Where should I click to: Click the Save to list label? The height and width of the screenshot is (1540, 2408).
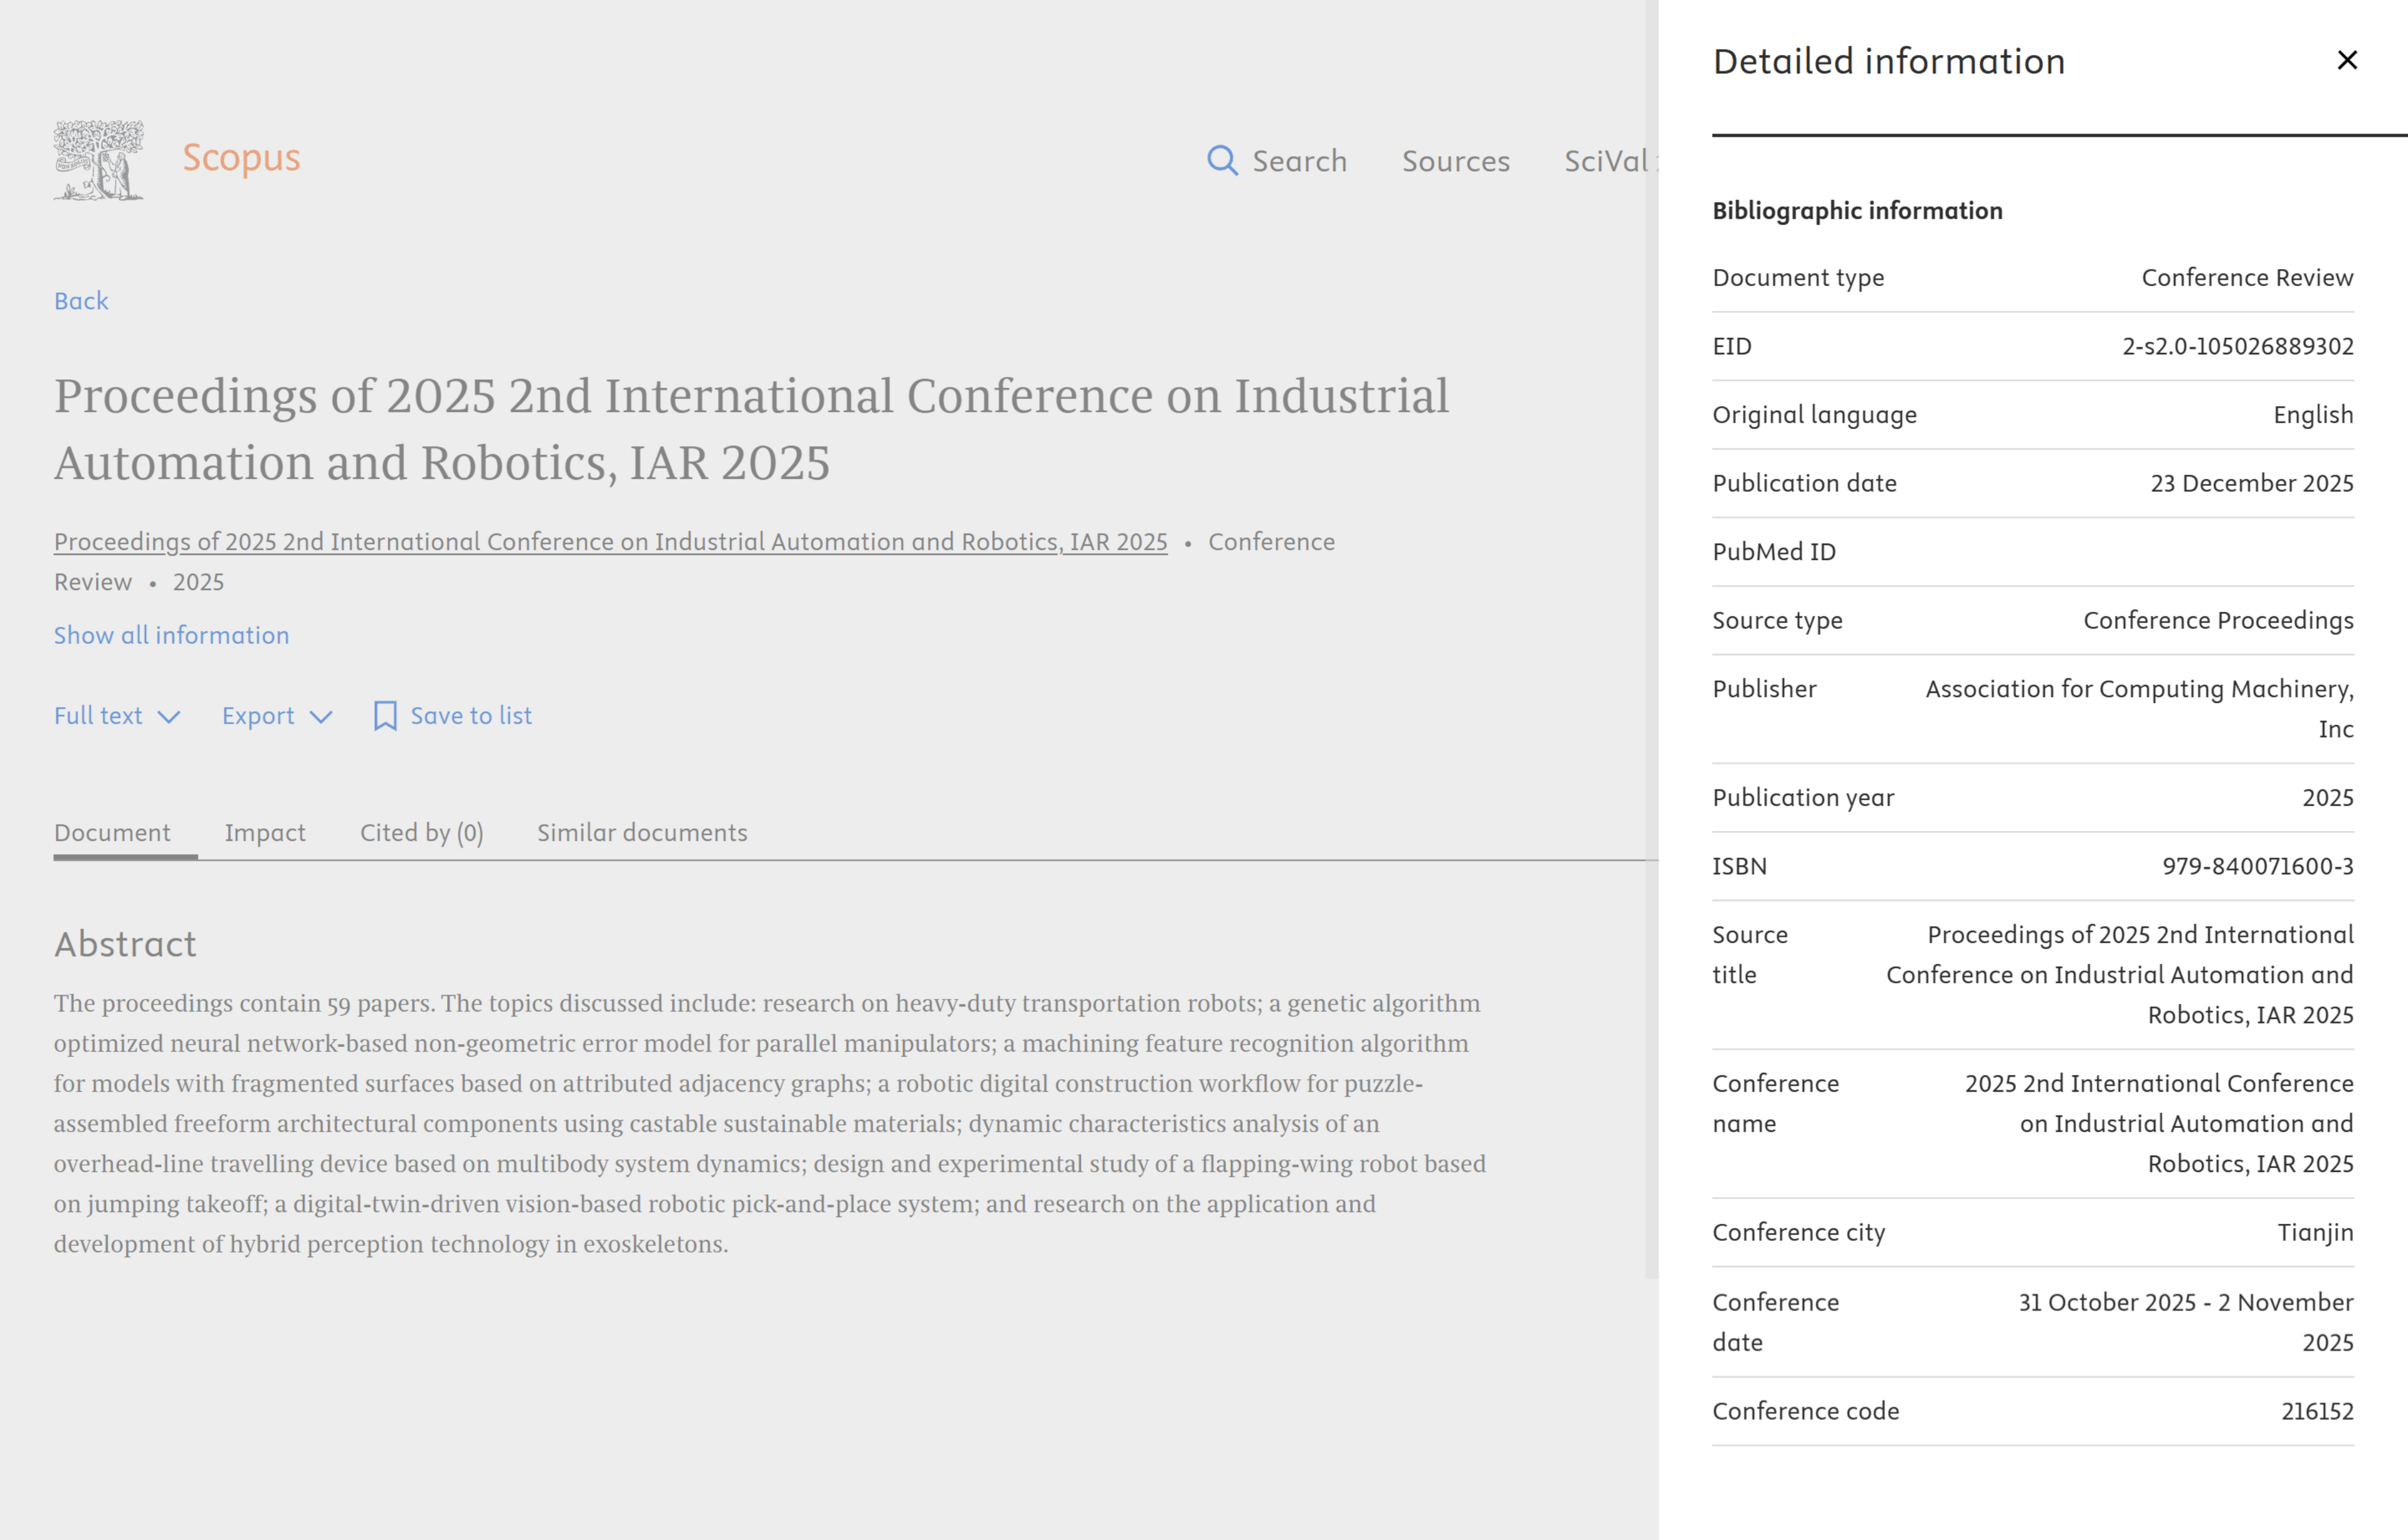click(x=471, y=716)
